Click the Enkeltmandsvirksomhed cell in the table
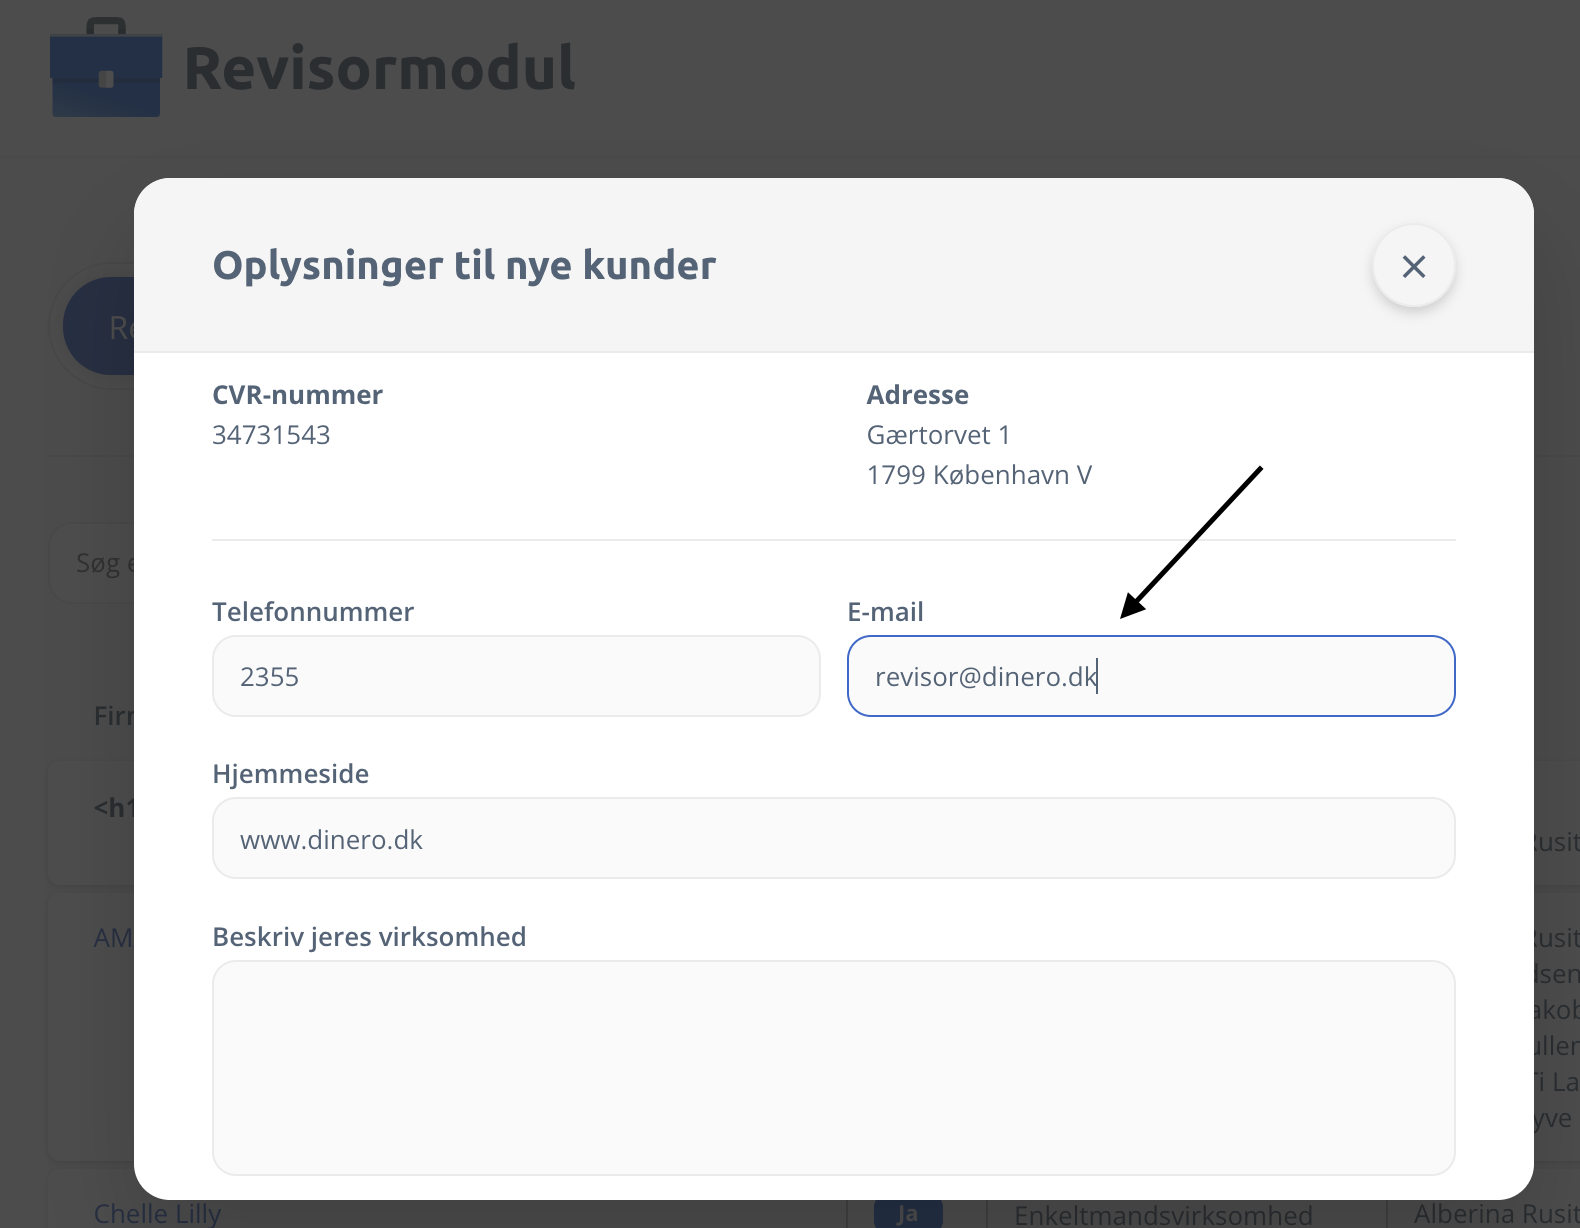This screenshot has height=1228, width=1580. pos(1162,1214)
